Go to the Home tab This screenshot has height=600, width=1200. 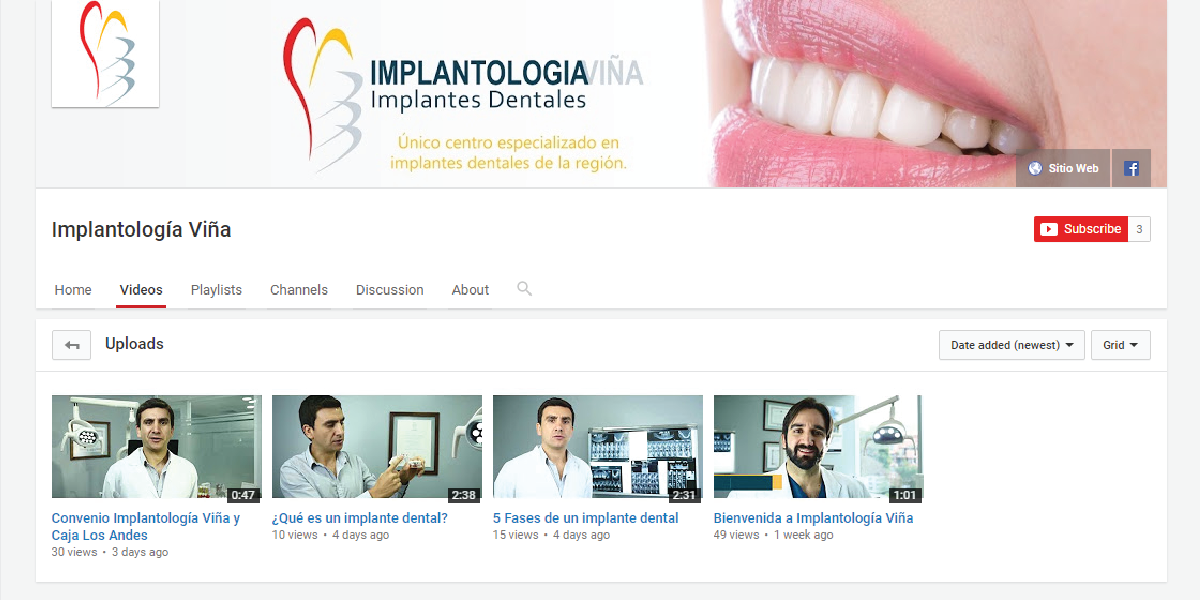[x=73, y=290]
